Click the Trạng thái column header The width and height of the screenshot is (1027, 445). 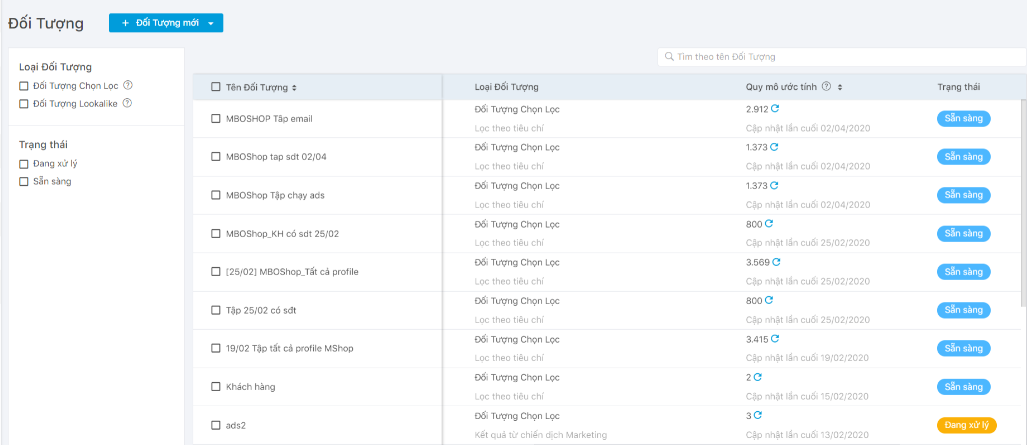click(958, 87)
